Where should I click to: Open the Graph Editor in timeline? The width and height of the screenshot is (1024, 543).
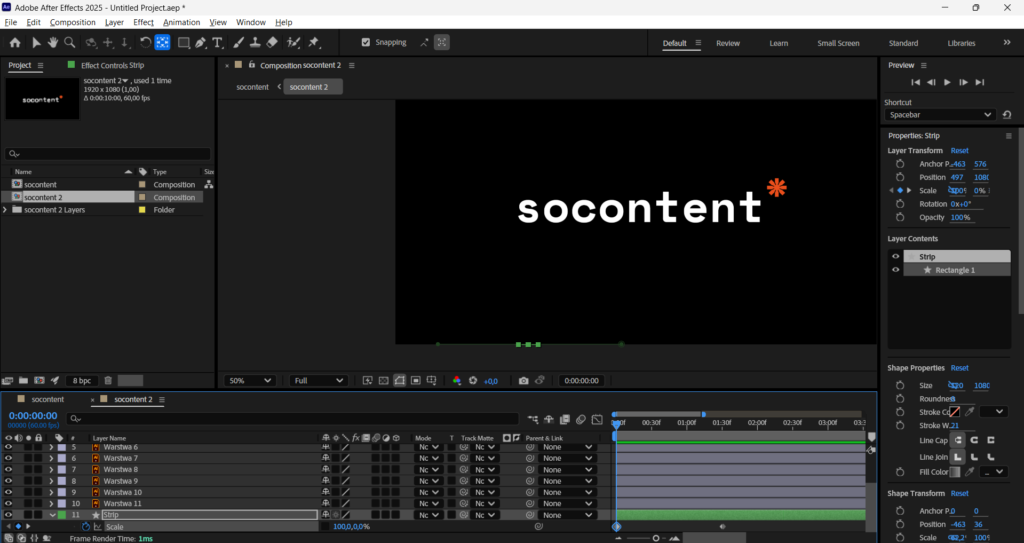click(x=597, y=420)
